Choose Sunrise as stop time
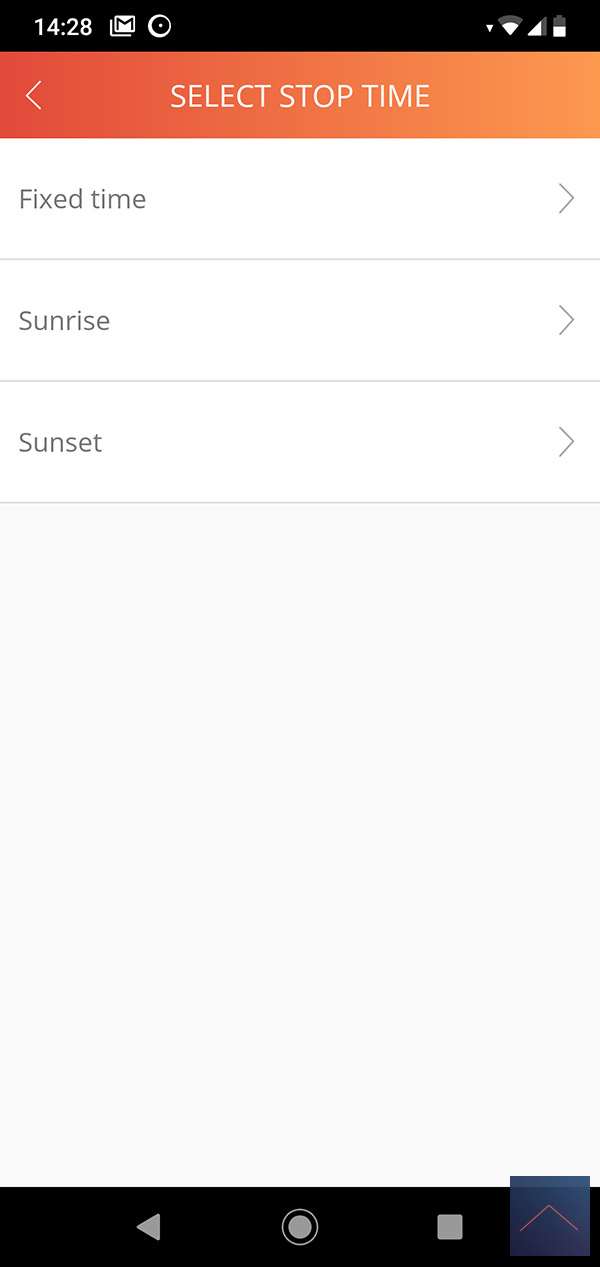 click(x=65, y=321)
